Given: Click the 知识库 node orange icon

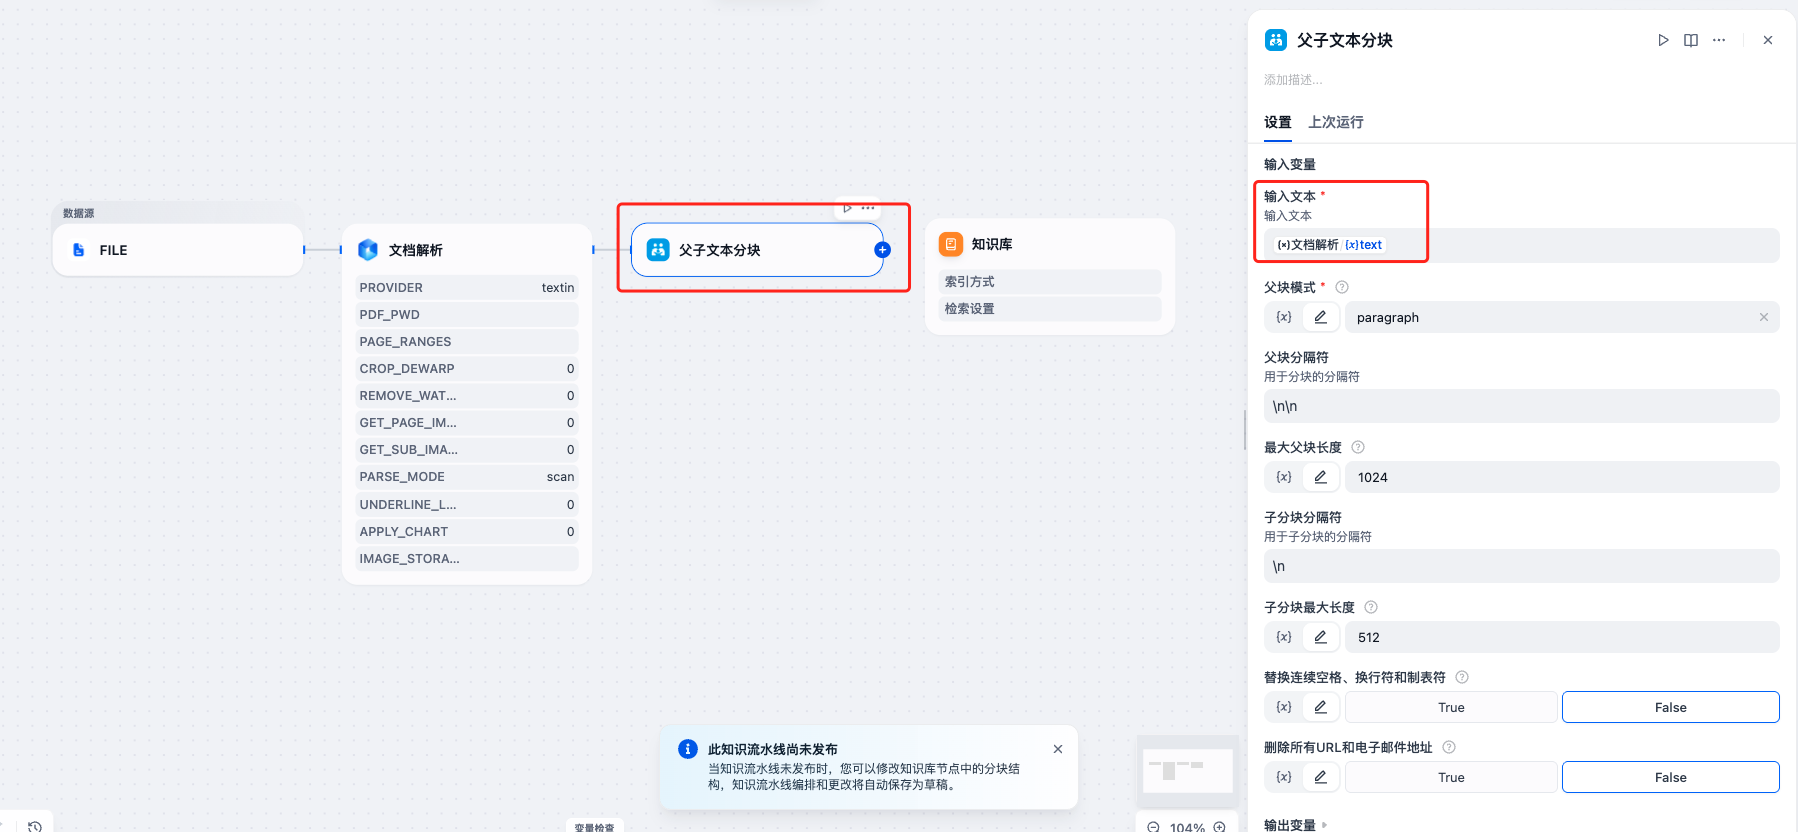Looking at the screenshot, I should (x=951, y=244).
